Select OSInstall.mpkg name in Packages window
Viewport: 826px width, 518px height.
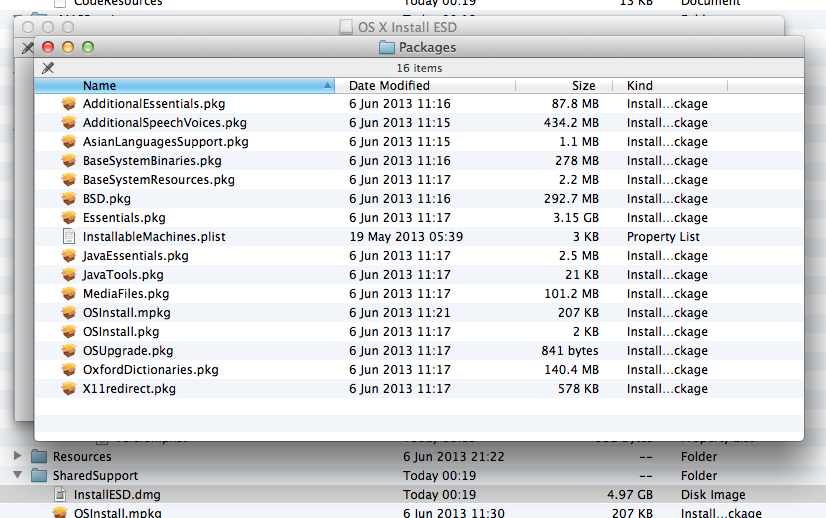coord(127,312)
